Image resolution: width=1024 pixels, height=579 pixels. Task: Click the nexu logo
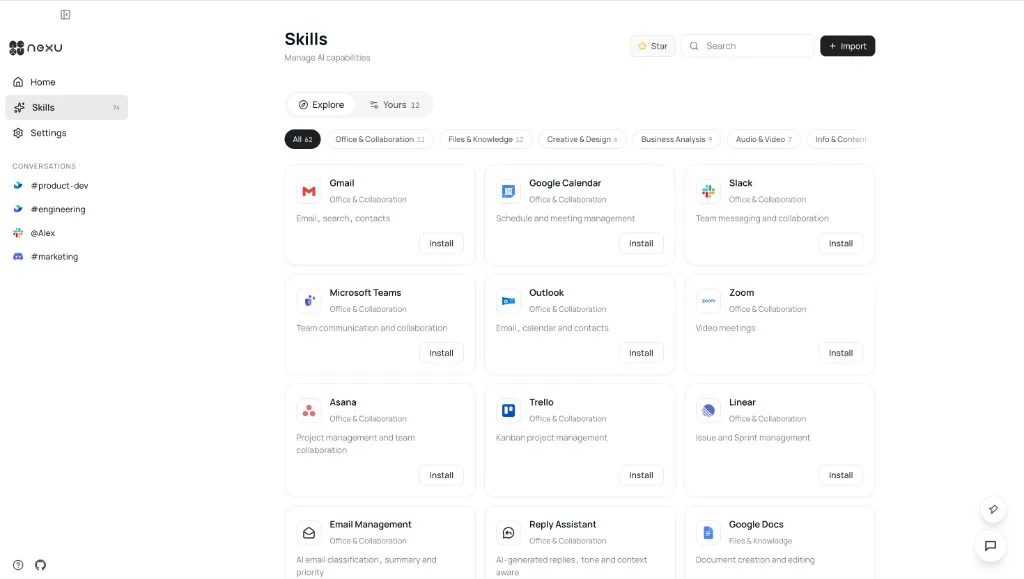(36, 47)
